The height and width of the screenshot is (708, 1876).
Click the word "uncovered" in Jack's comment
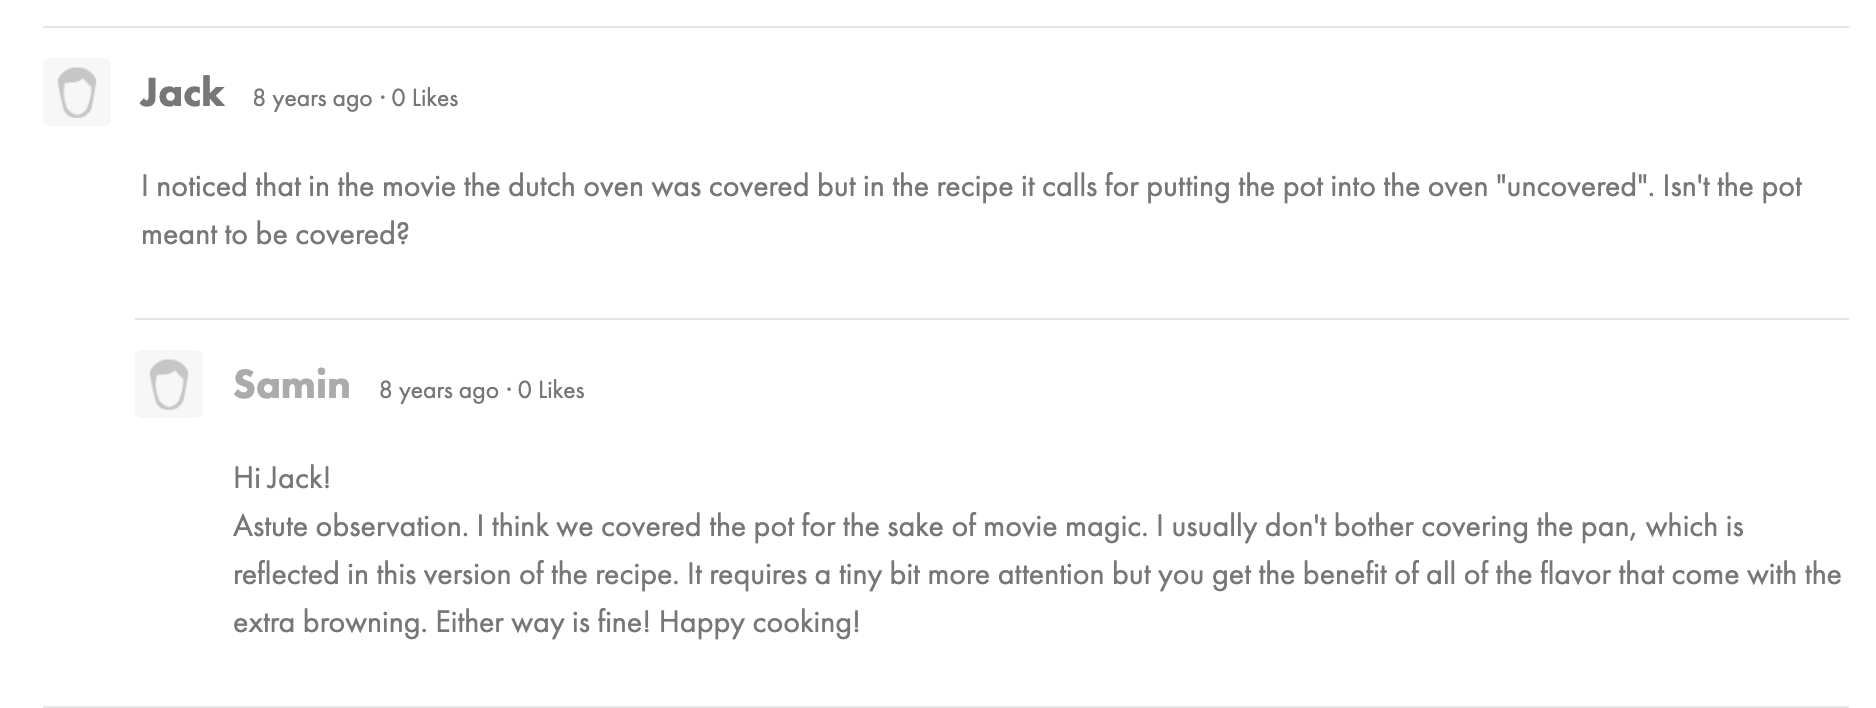pyautogui.click(x=1571, y=187)
